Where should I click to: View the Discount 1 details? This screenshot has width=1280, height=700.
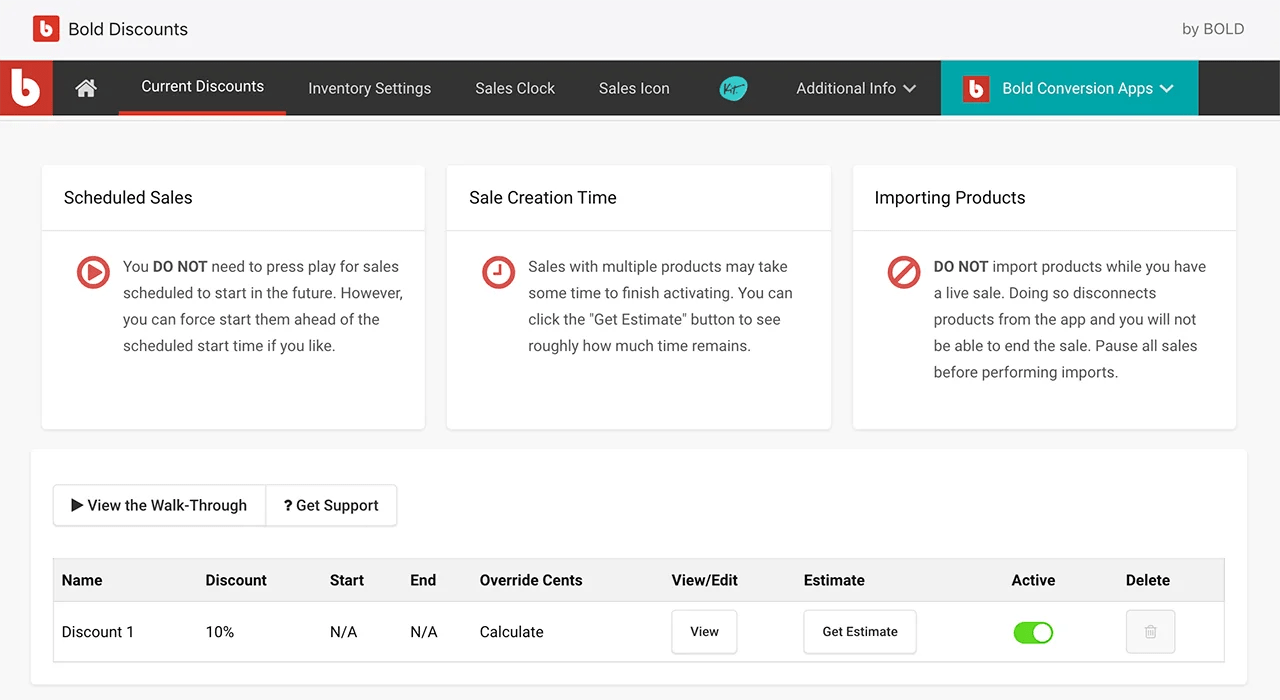[x=704, y=632]
